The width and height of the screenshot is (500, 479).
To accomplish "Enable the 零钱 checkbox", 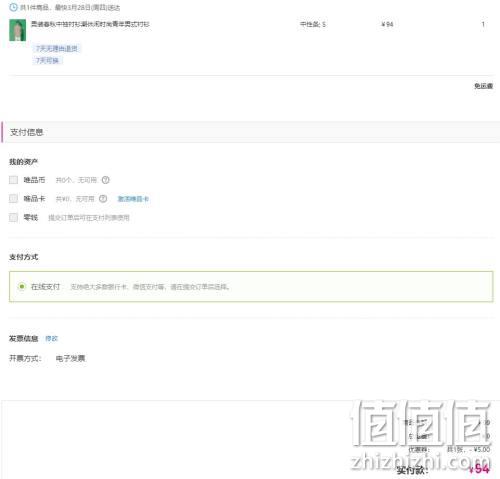I will coord(13,218).
